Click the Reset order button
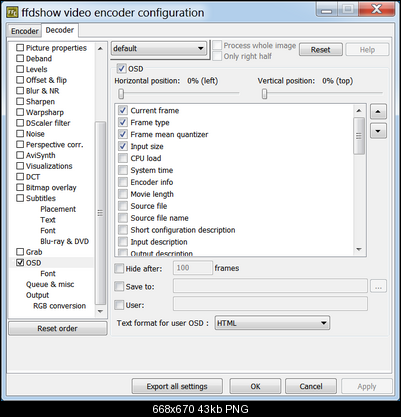Viewport: 401px width, 417px height. [x=57, y=328]
